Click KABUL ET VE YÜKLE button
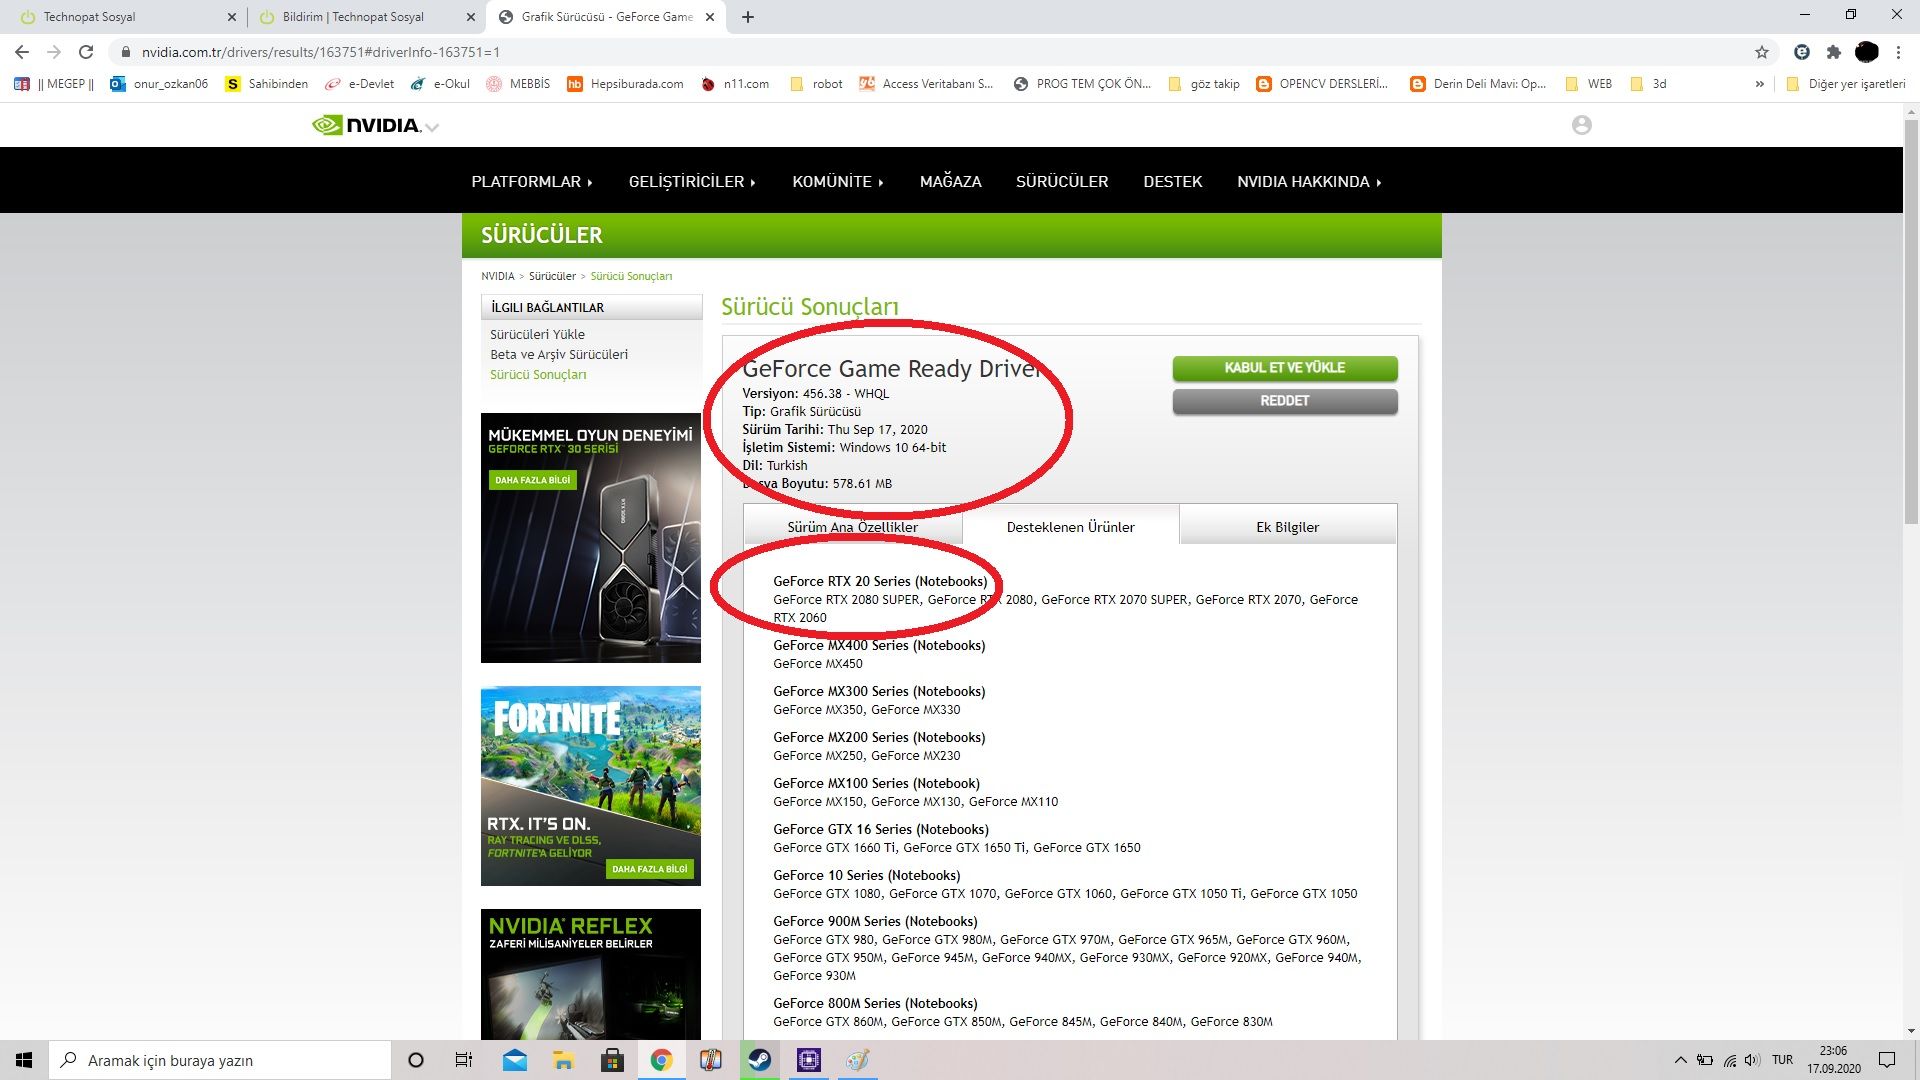The width and height of the screenshot is (1920, 1080). [x=1284, y=368]
